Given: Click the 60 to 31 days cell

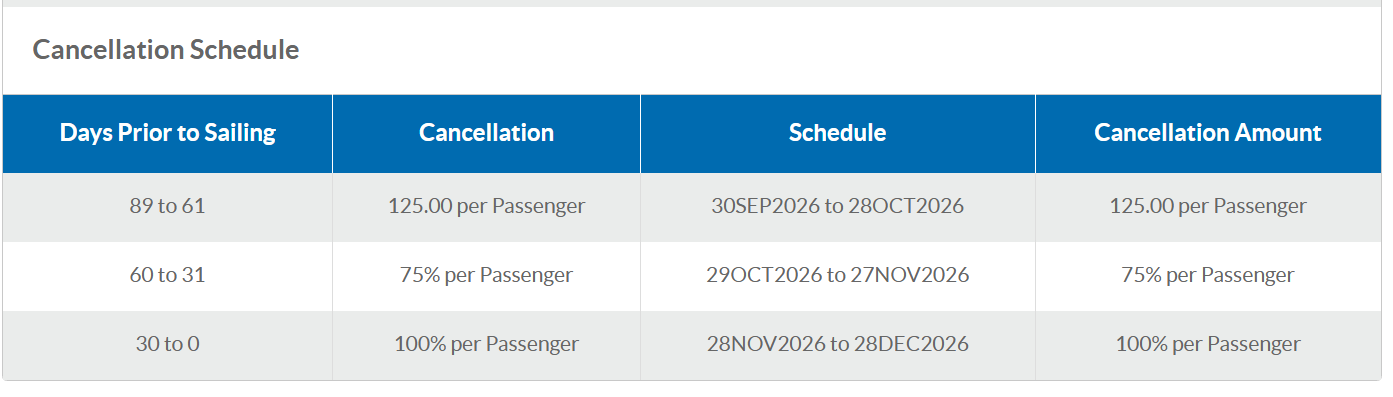Looking at the screenshot, I should point(168,275).
